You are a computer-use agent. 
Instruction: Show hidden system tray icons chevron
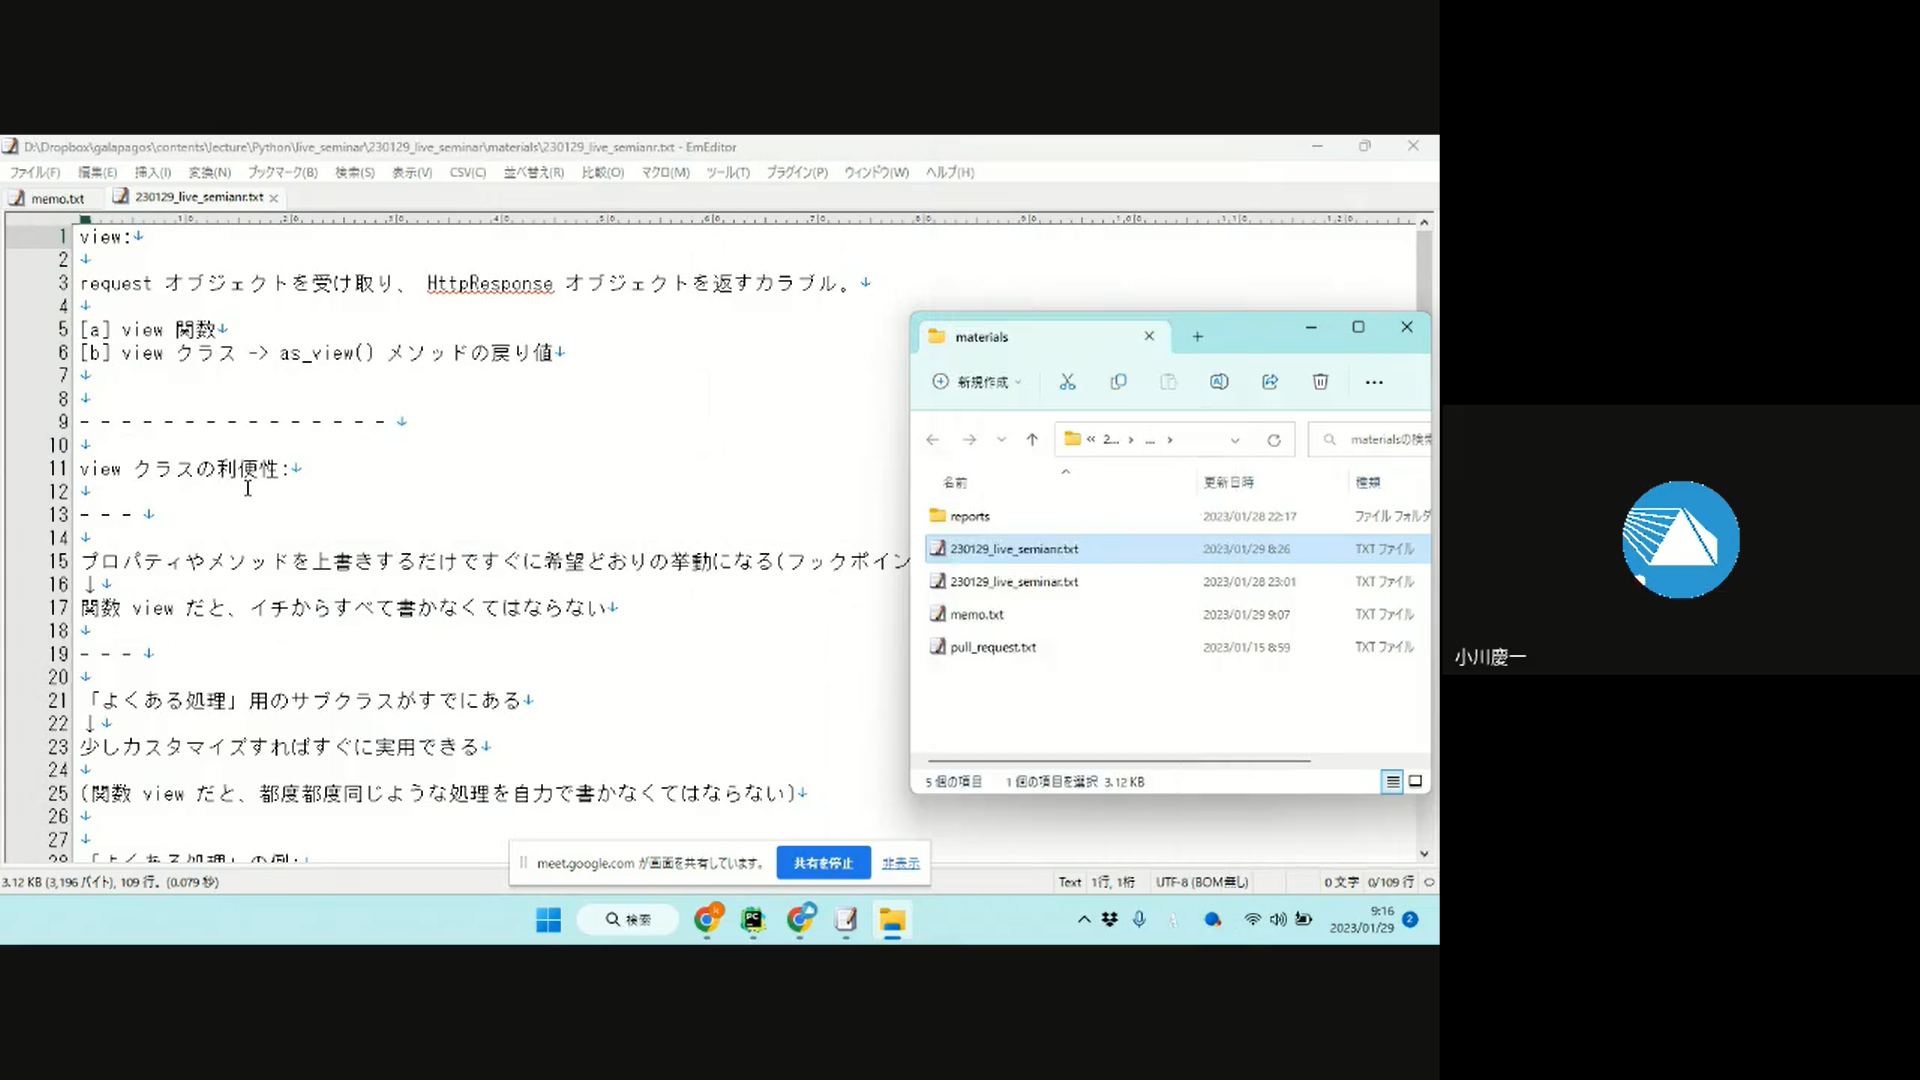click(1084, 920)
